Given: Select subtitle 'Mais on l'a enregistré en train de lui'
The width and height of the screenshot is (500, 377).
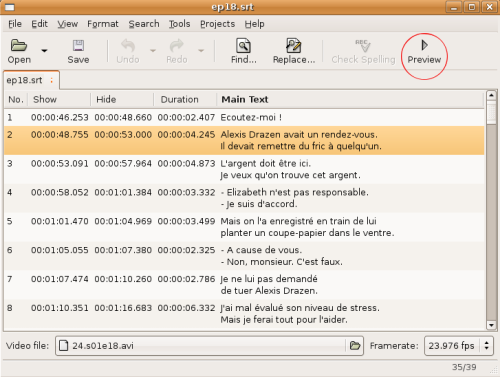Looking at the screenshot, I should (298, 221).
